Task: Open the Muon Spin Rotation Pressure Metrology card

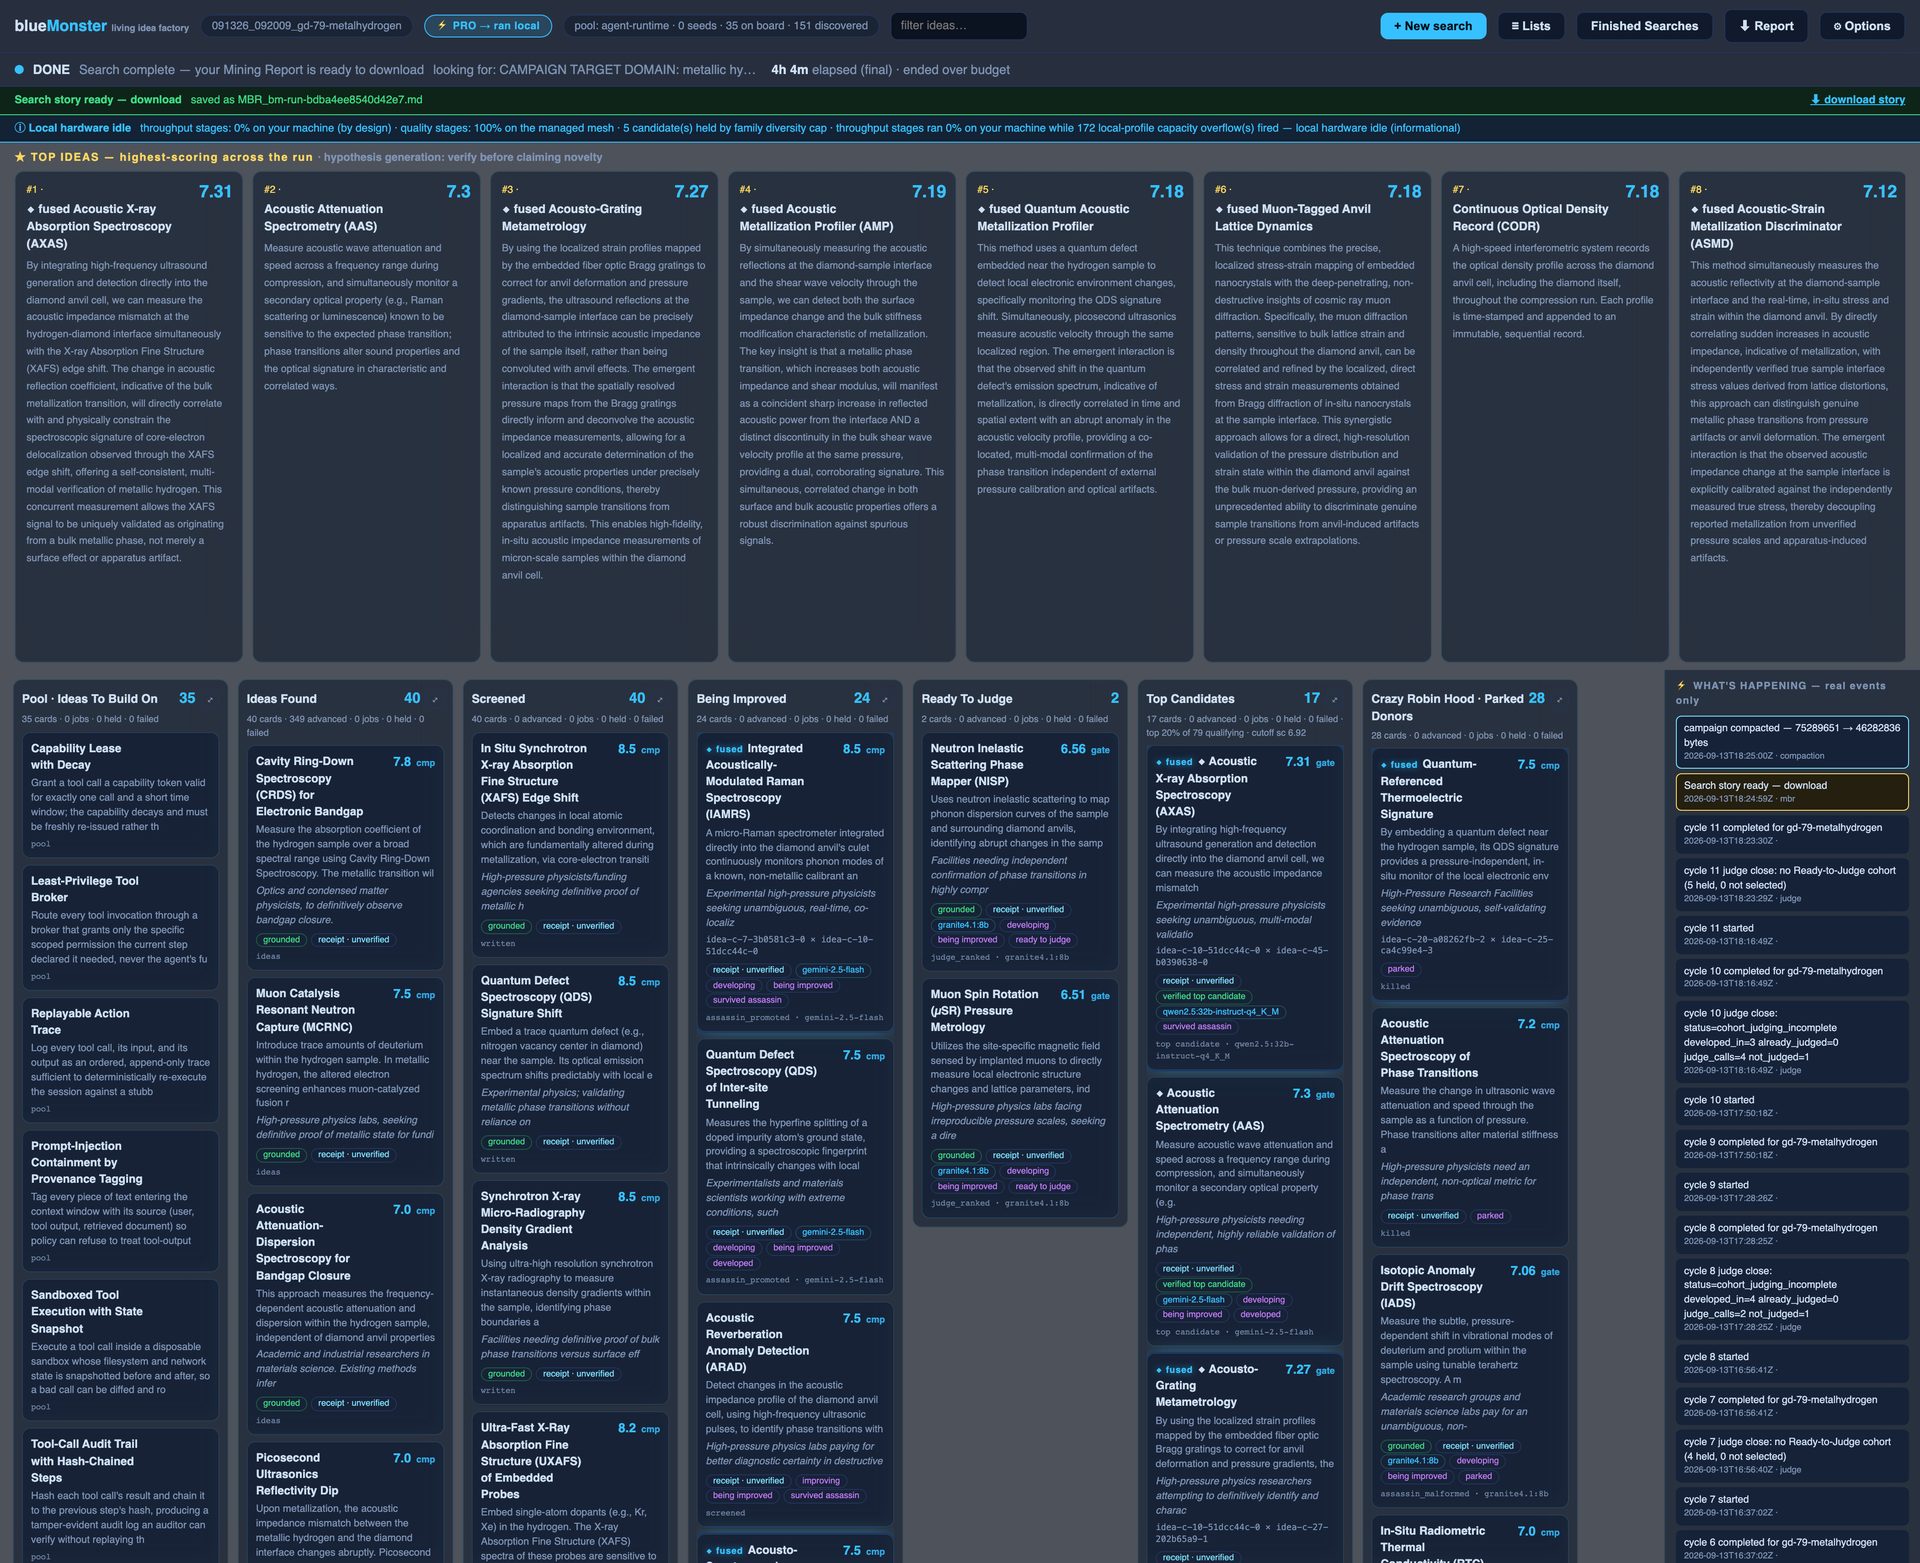Action: point(1020,1098)
